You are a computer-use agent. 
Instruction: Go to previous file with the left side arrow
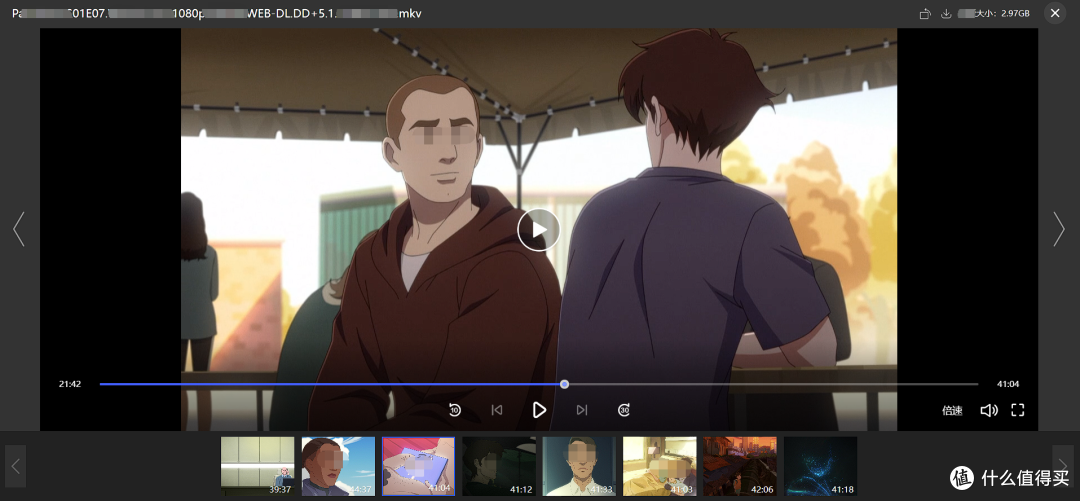point(19,229)
